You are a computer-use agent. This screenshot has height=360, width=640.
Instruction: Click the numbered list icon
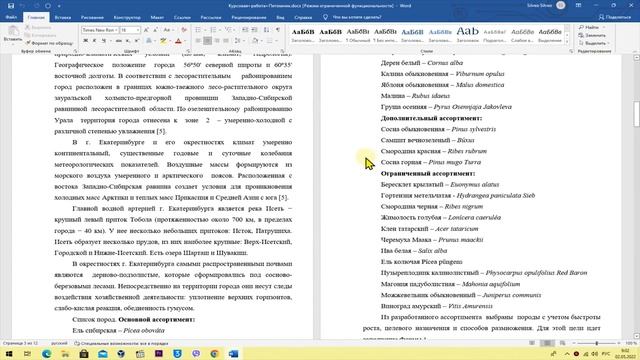click(213, 30)
